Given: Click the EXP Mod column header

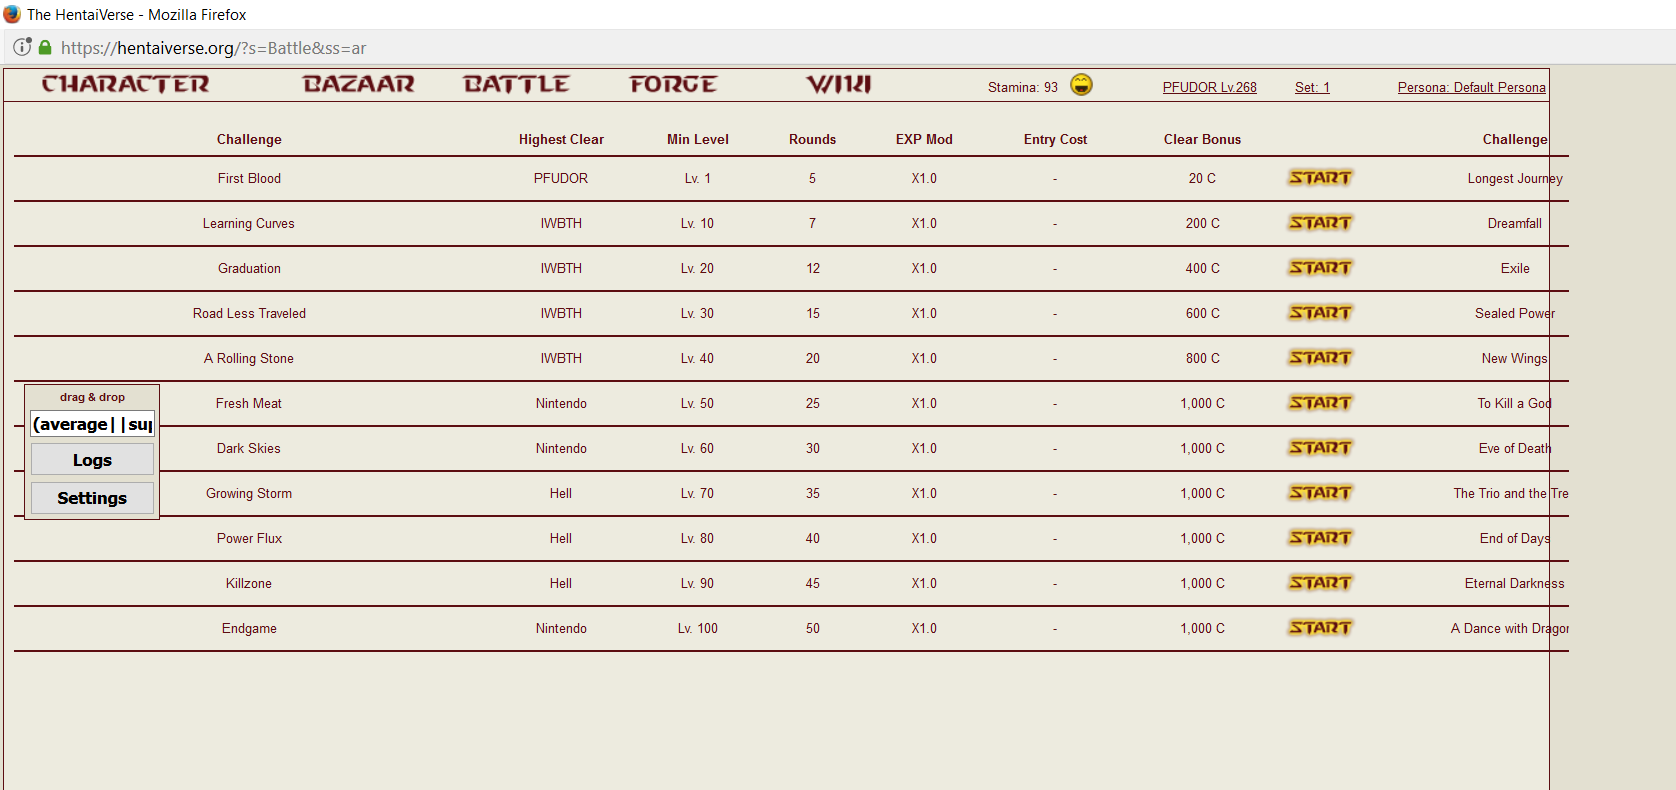Looking at the screenshot, I should 924,139.
